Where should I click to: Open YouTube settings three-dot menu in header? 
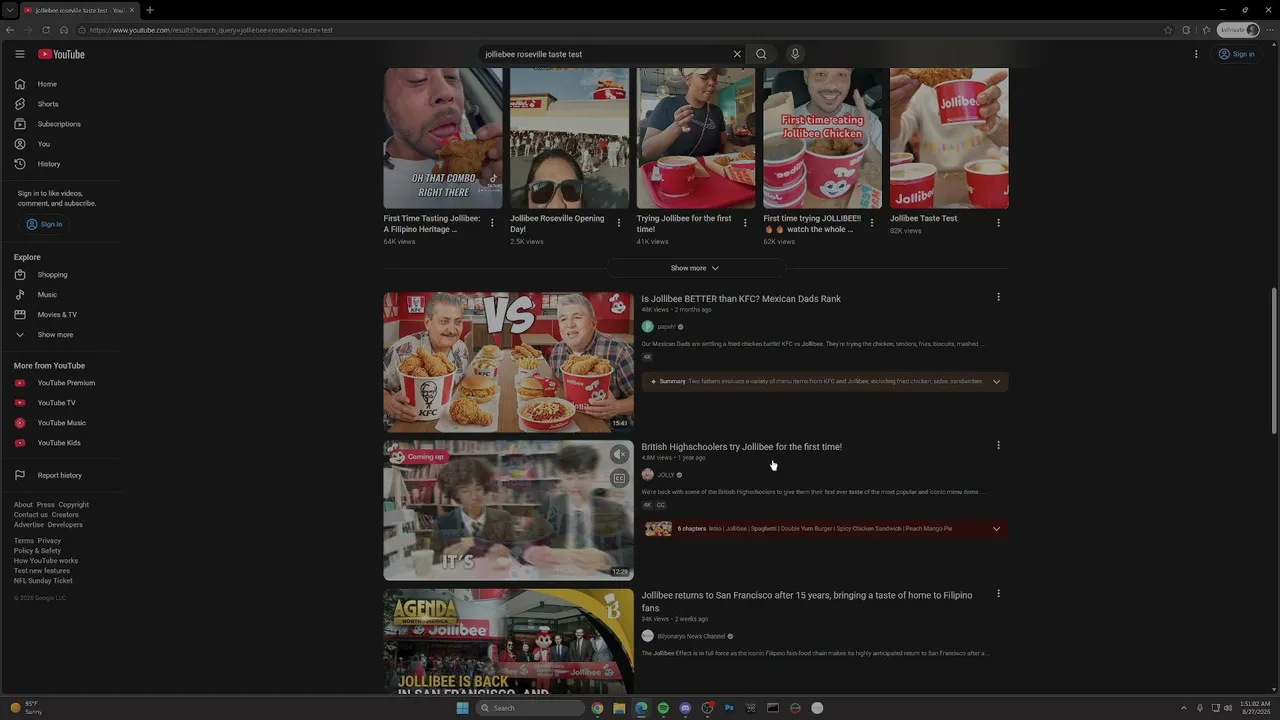1196,54
